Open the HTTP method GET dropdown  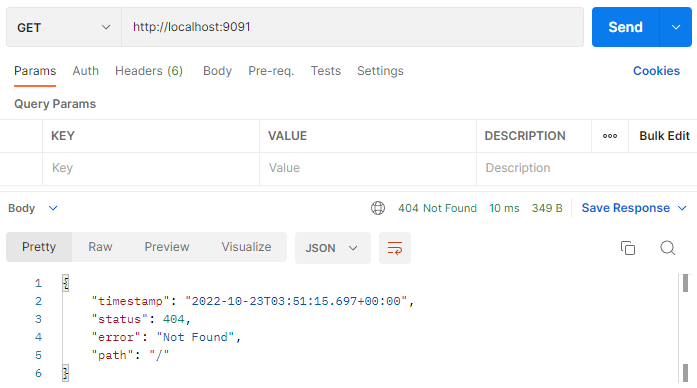(64, 27)
